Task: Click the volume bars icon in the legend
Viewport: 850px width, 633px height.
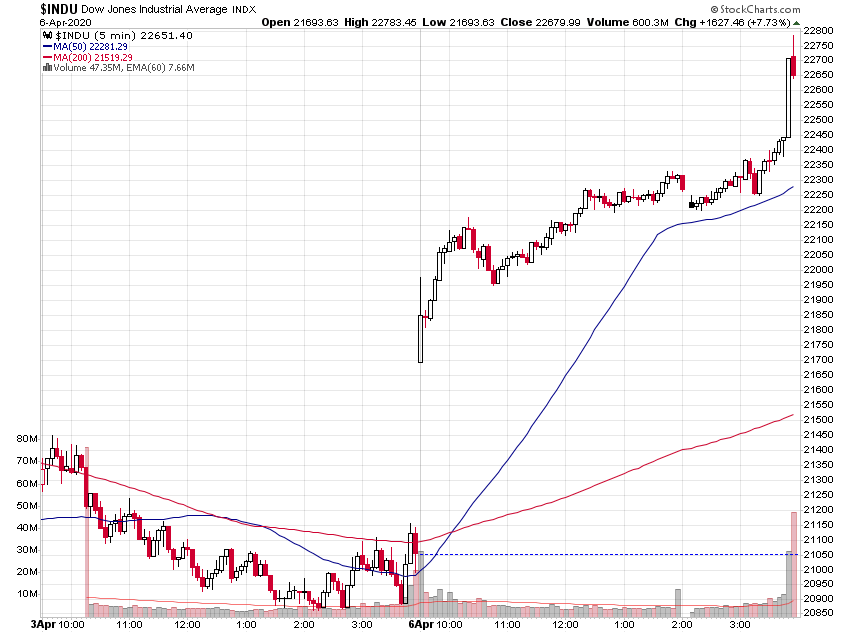Action: (x=47, y=68)
